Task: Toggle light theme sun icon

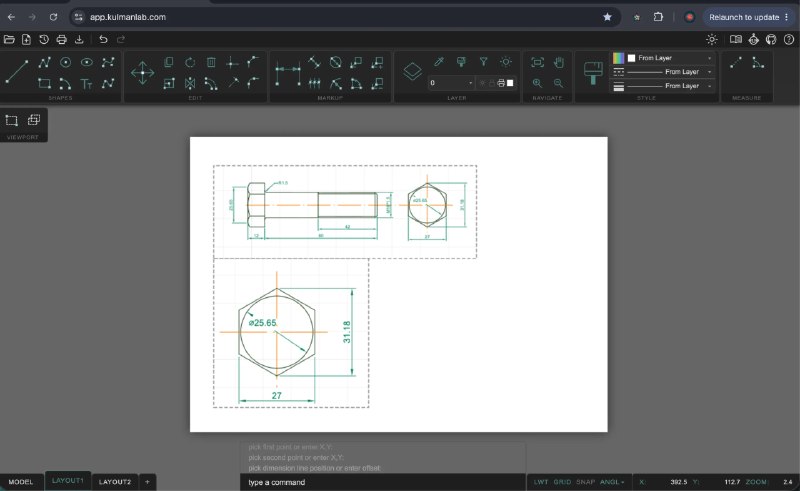Action: (712, 39)
